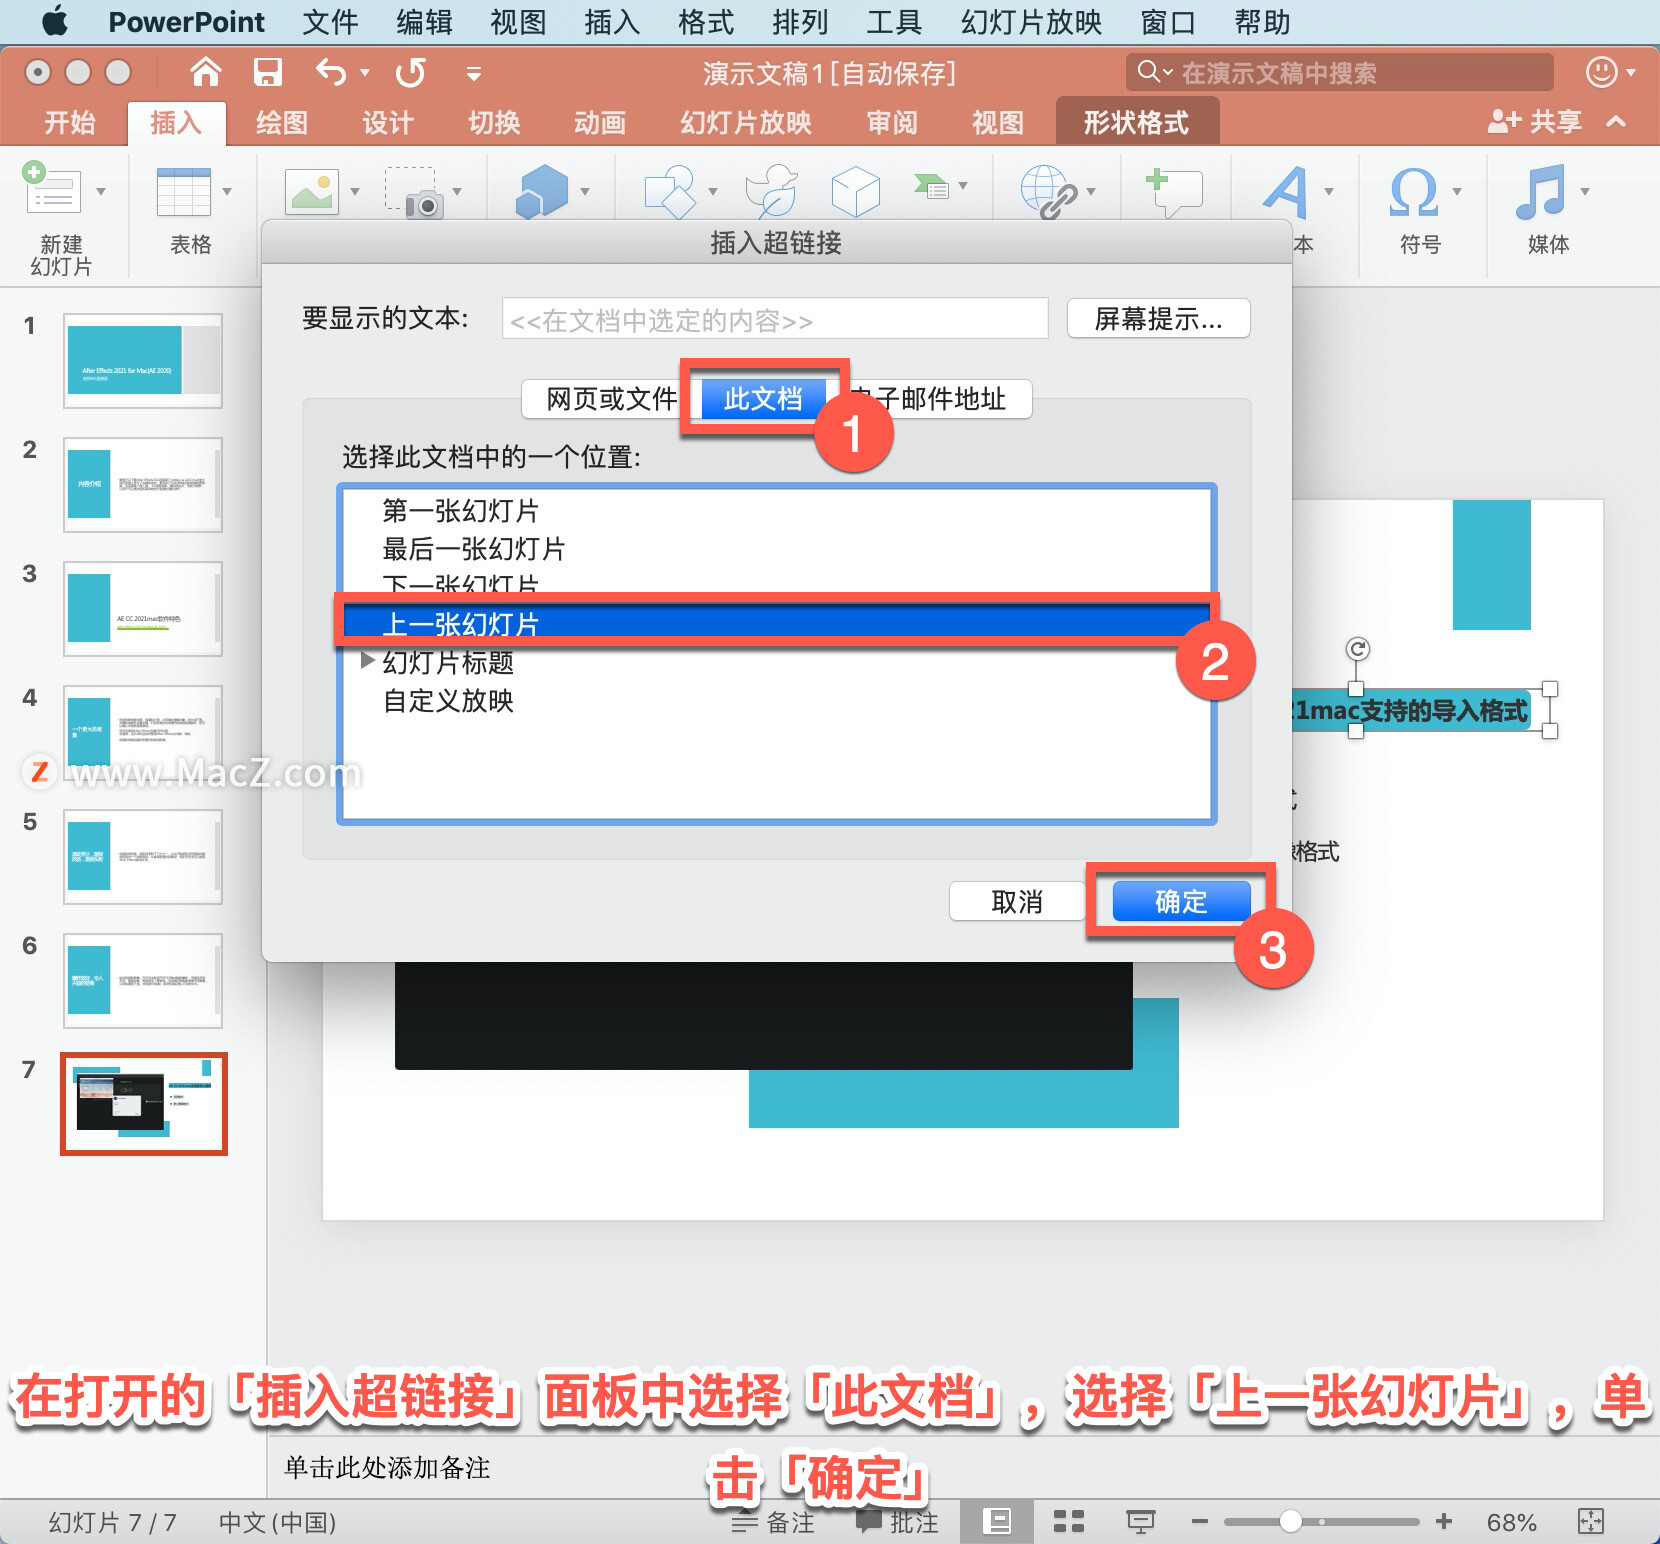Click the 取消 button
1660x1544 pixels.
tap(1017, 902)
